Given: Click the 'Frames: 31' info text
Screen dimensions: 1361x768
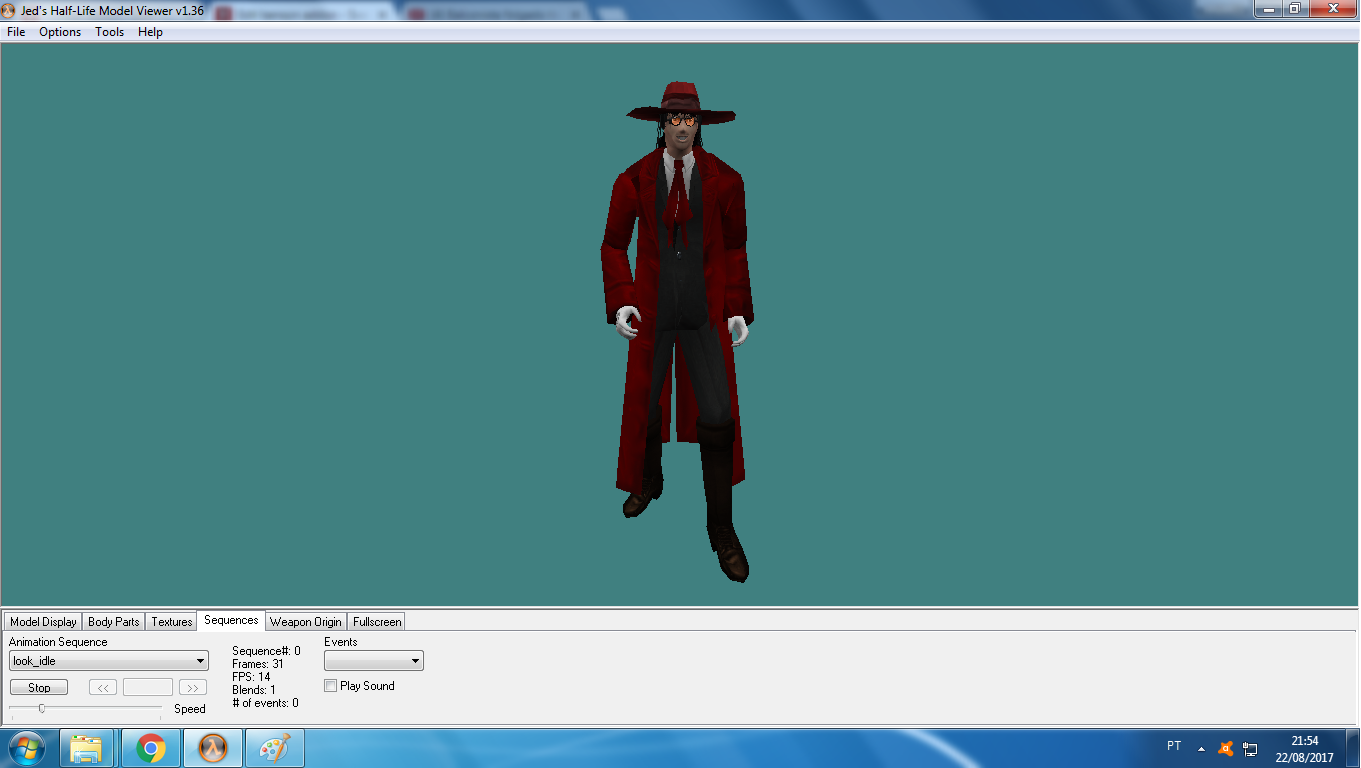Looking at the screenshot, I should pyautogui.click(x=257, y=664).
